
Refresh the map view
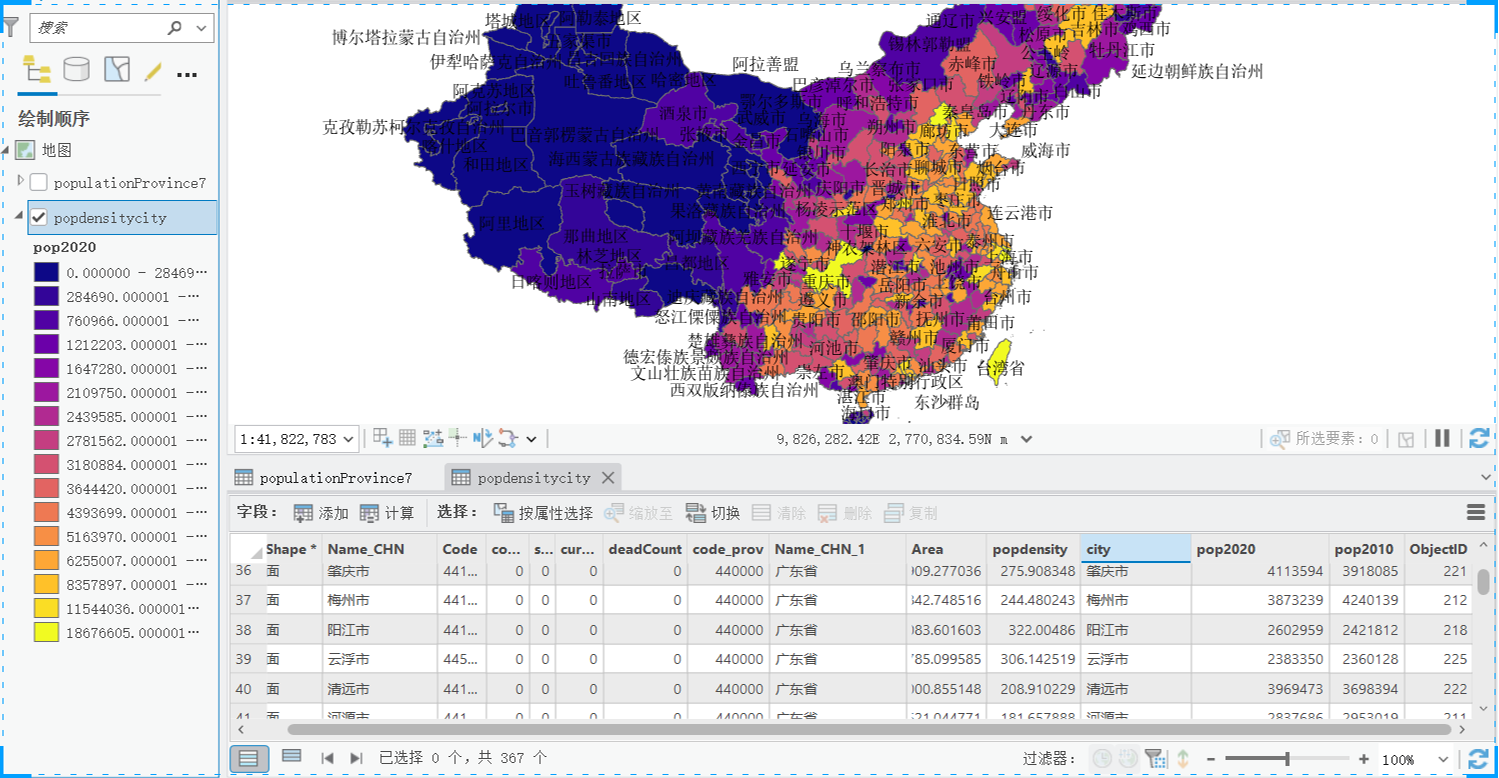coord(1479,438)
